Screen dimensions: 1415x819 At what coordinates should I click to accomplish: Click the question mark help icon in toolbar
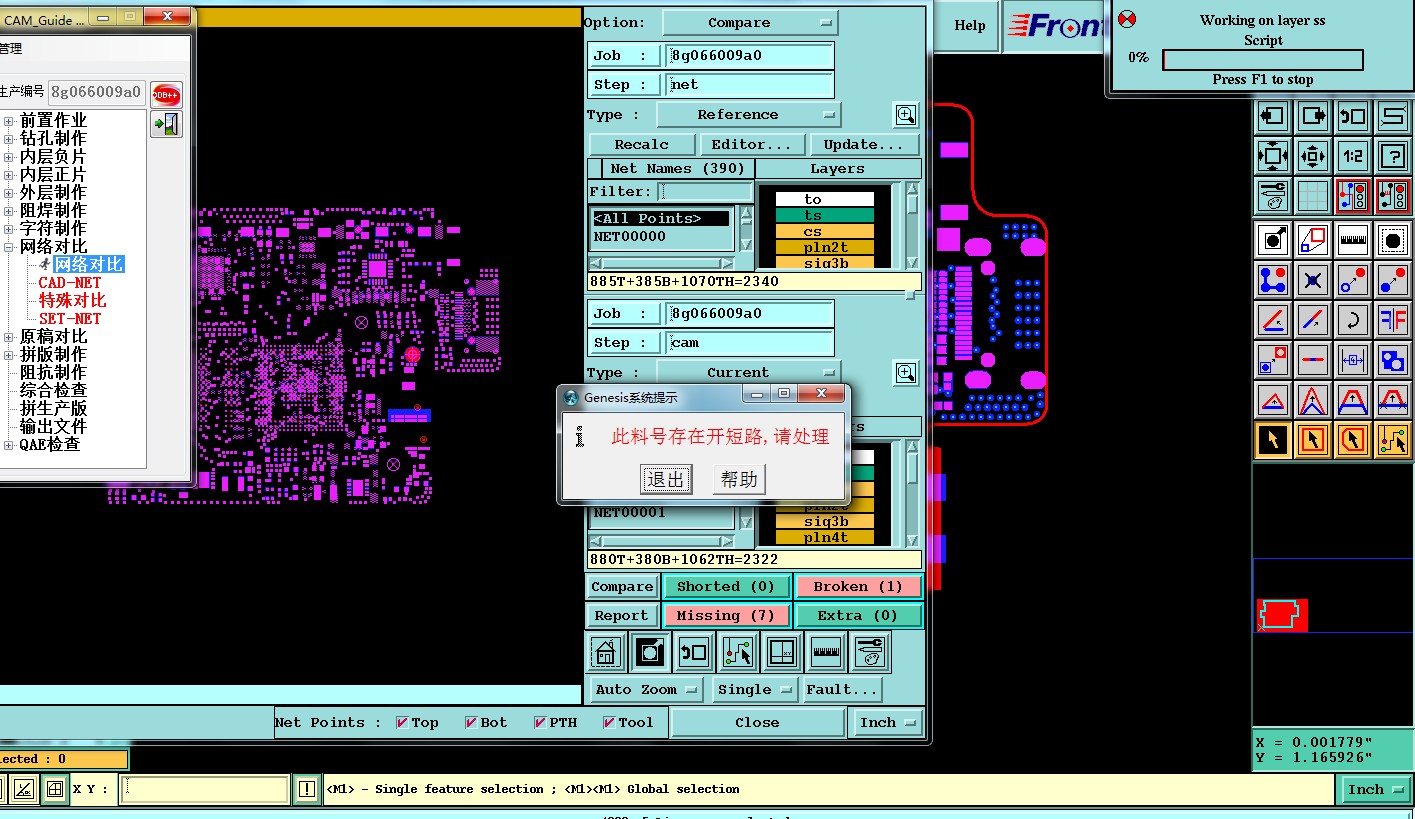pyautogui.click(x=1393, y=156)
